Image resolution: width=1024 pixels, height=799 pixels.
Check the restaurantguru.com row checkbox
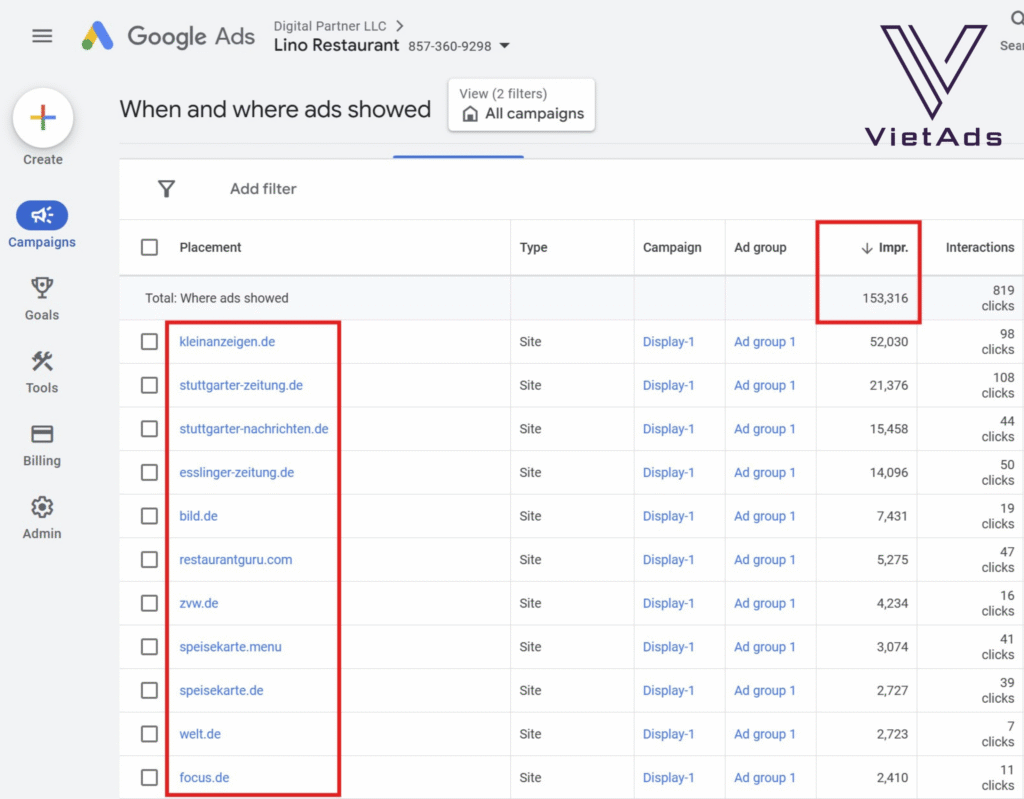150,560
